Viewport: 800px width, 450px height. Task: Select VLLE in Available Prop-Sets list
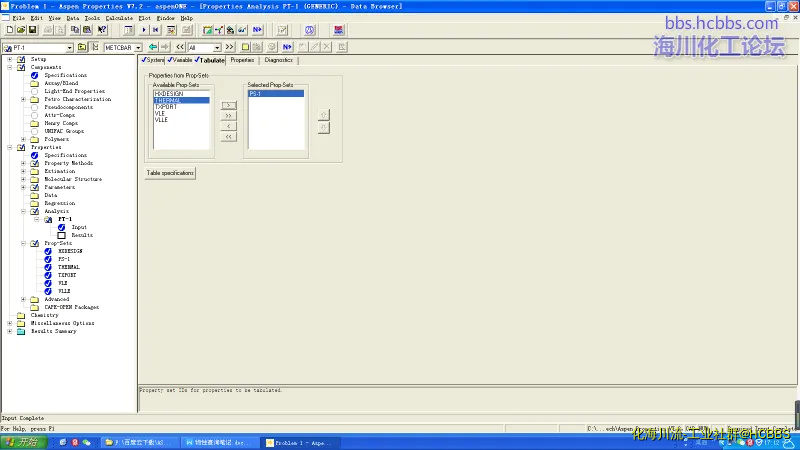click(181, 120)
